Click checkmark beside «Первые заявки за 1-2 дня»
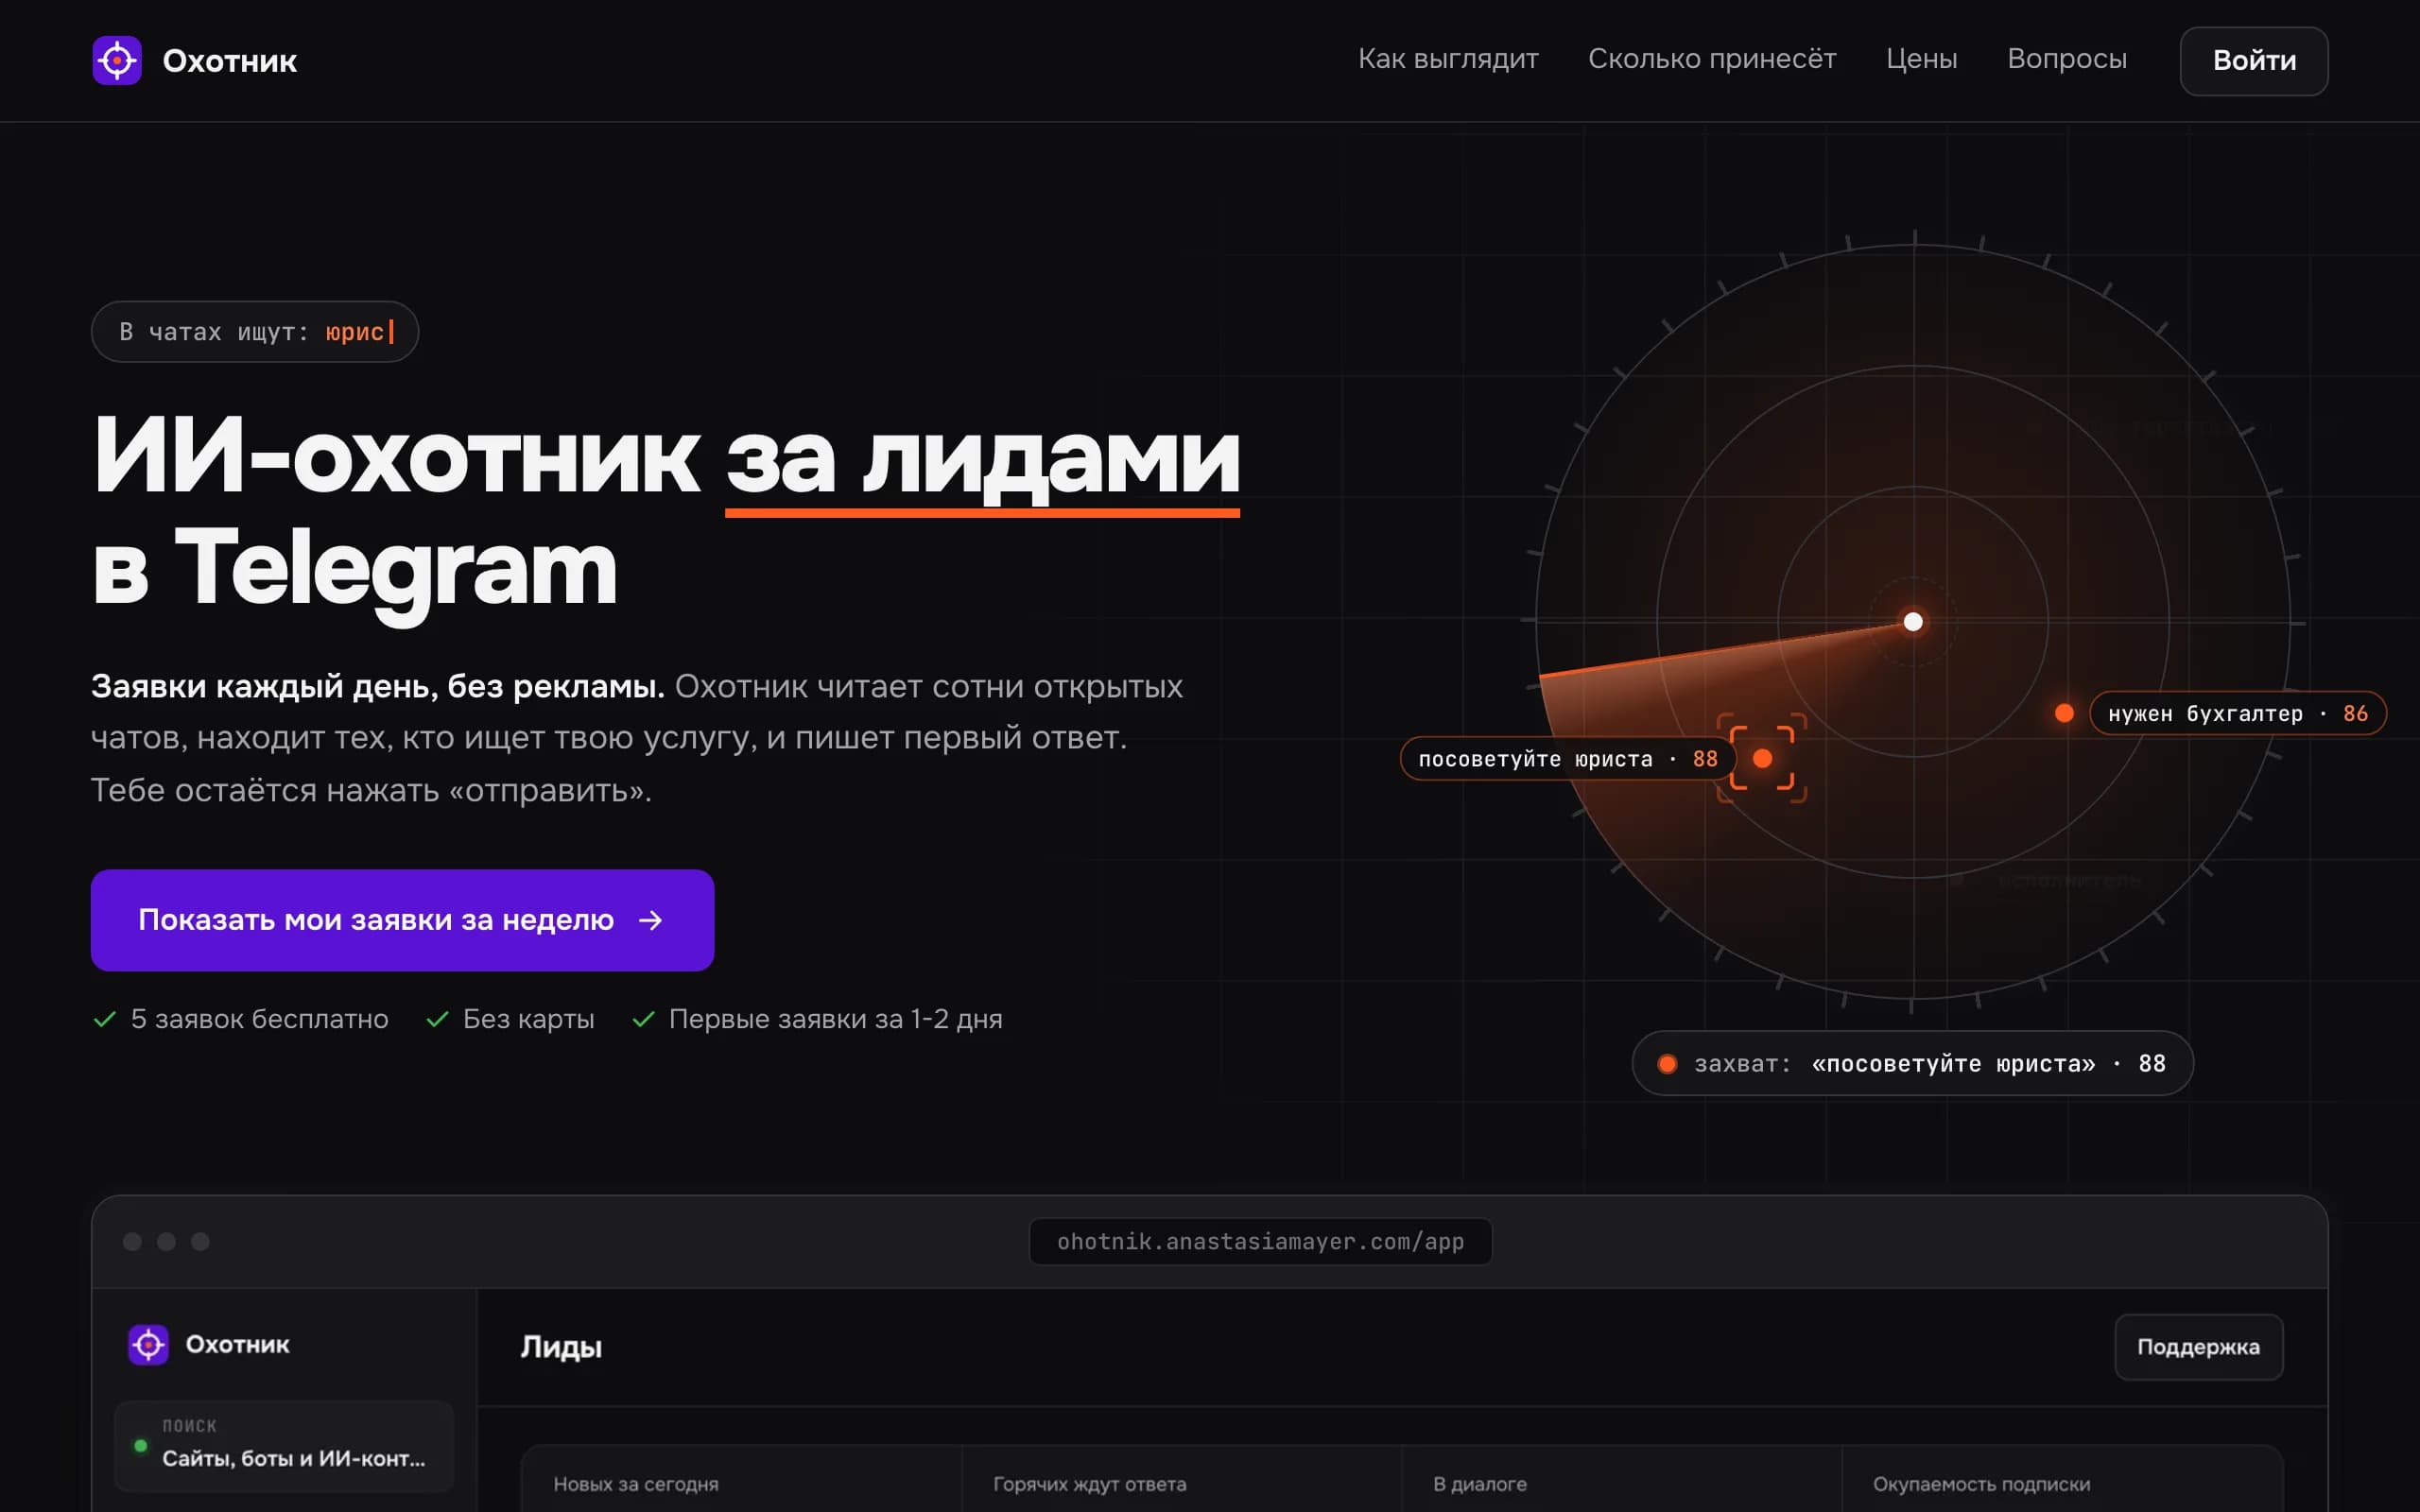2420x1512 pixels. (643, 1019)
